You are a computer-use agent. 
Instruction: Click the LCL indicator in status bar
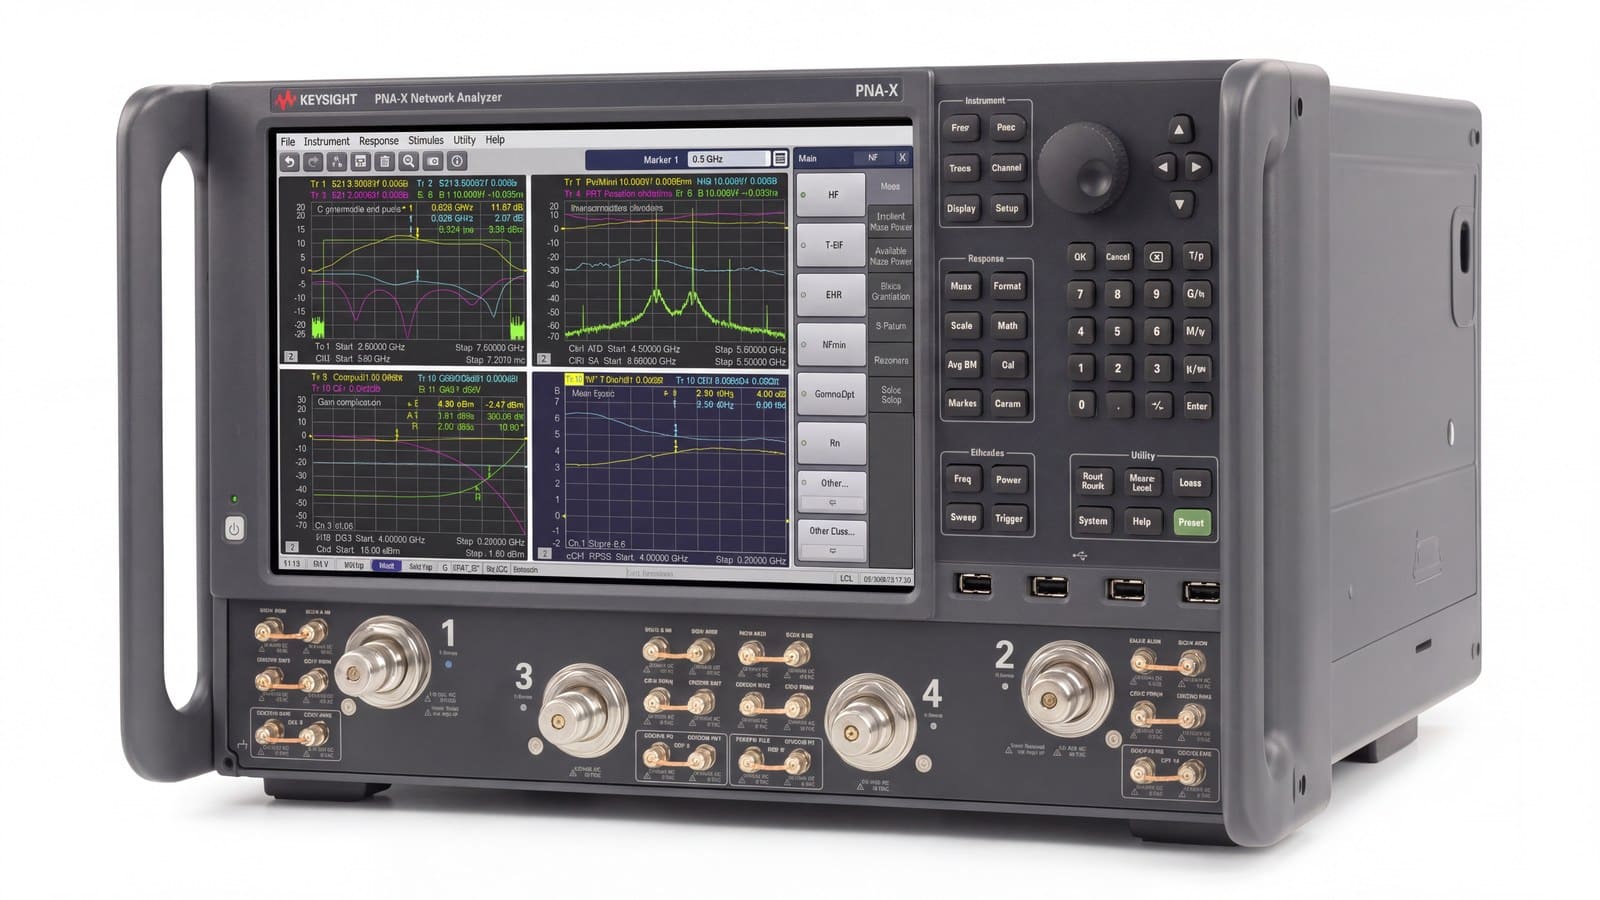[846, 578]
